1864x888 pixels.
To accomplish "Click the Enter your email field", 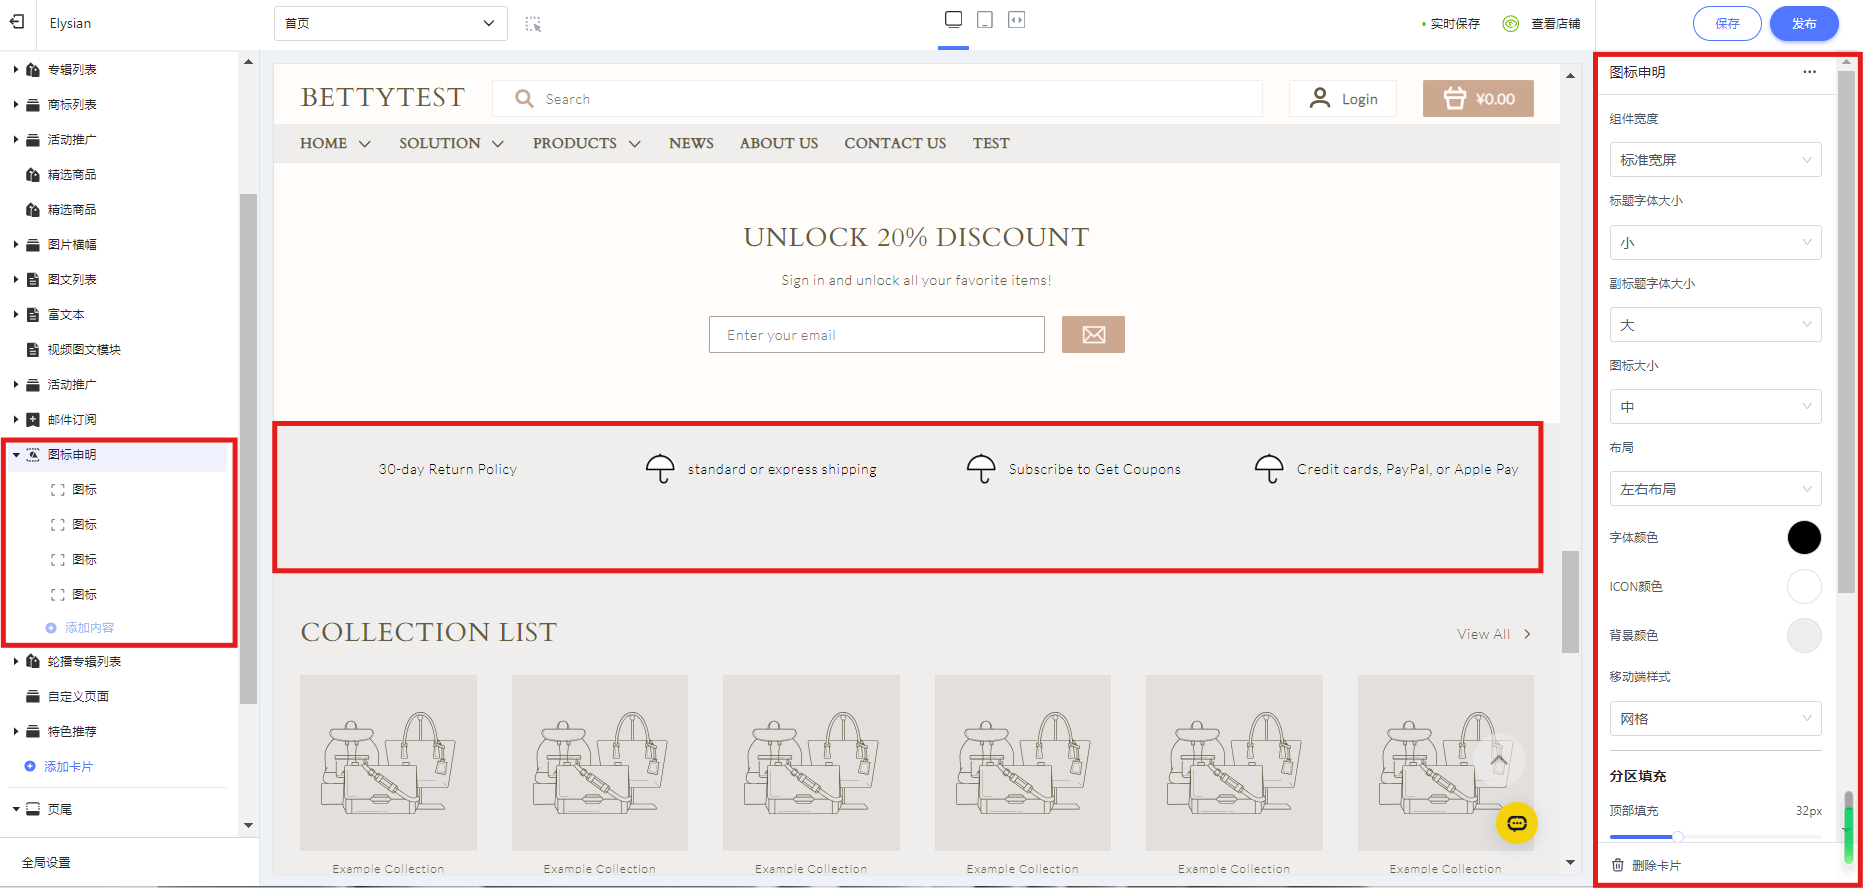I will pyautogui.click(x=876, y=335).
